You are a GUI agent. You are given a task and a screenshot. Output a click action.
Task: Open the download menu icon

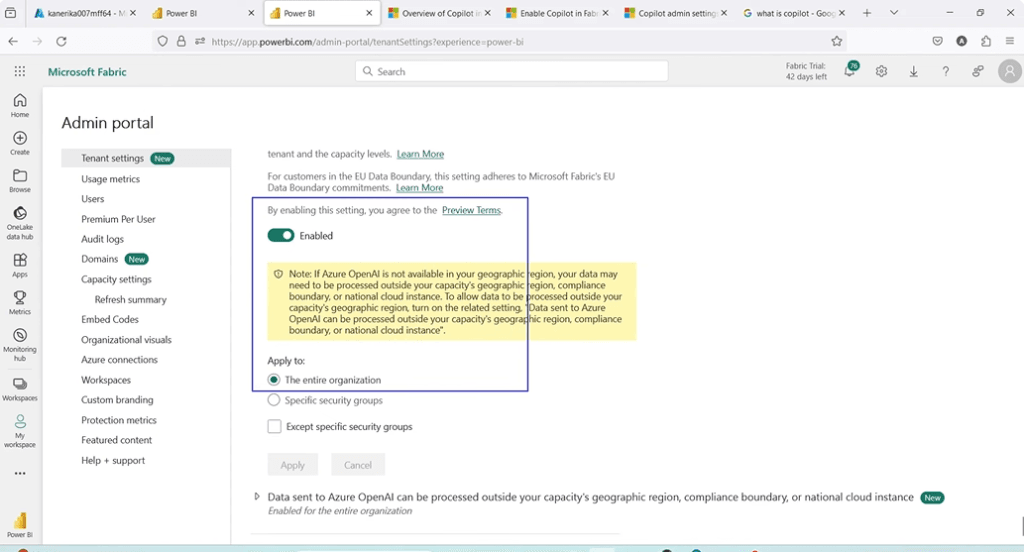(x=913, y=71)
